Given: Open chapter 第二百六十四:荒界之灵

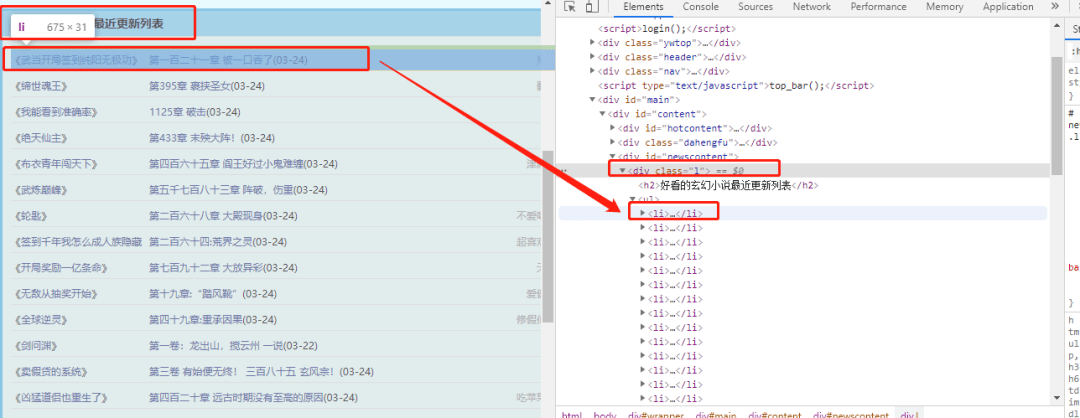Looking at the screenshot, I should pyautogui.click(x=200, y=242).
